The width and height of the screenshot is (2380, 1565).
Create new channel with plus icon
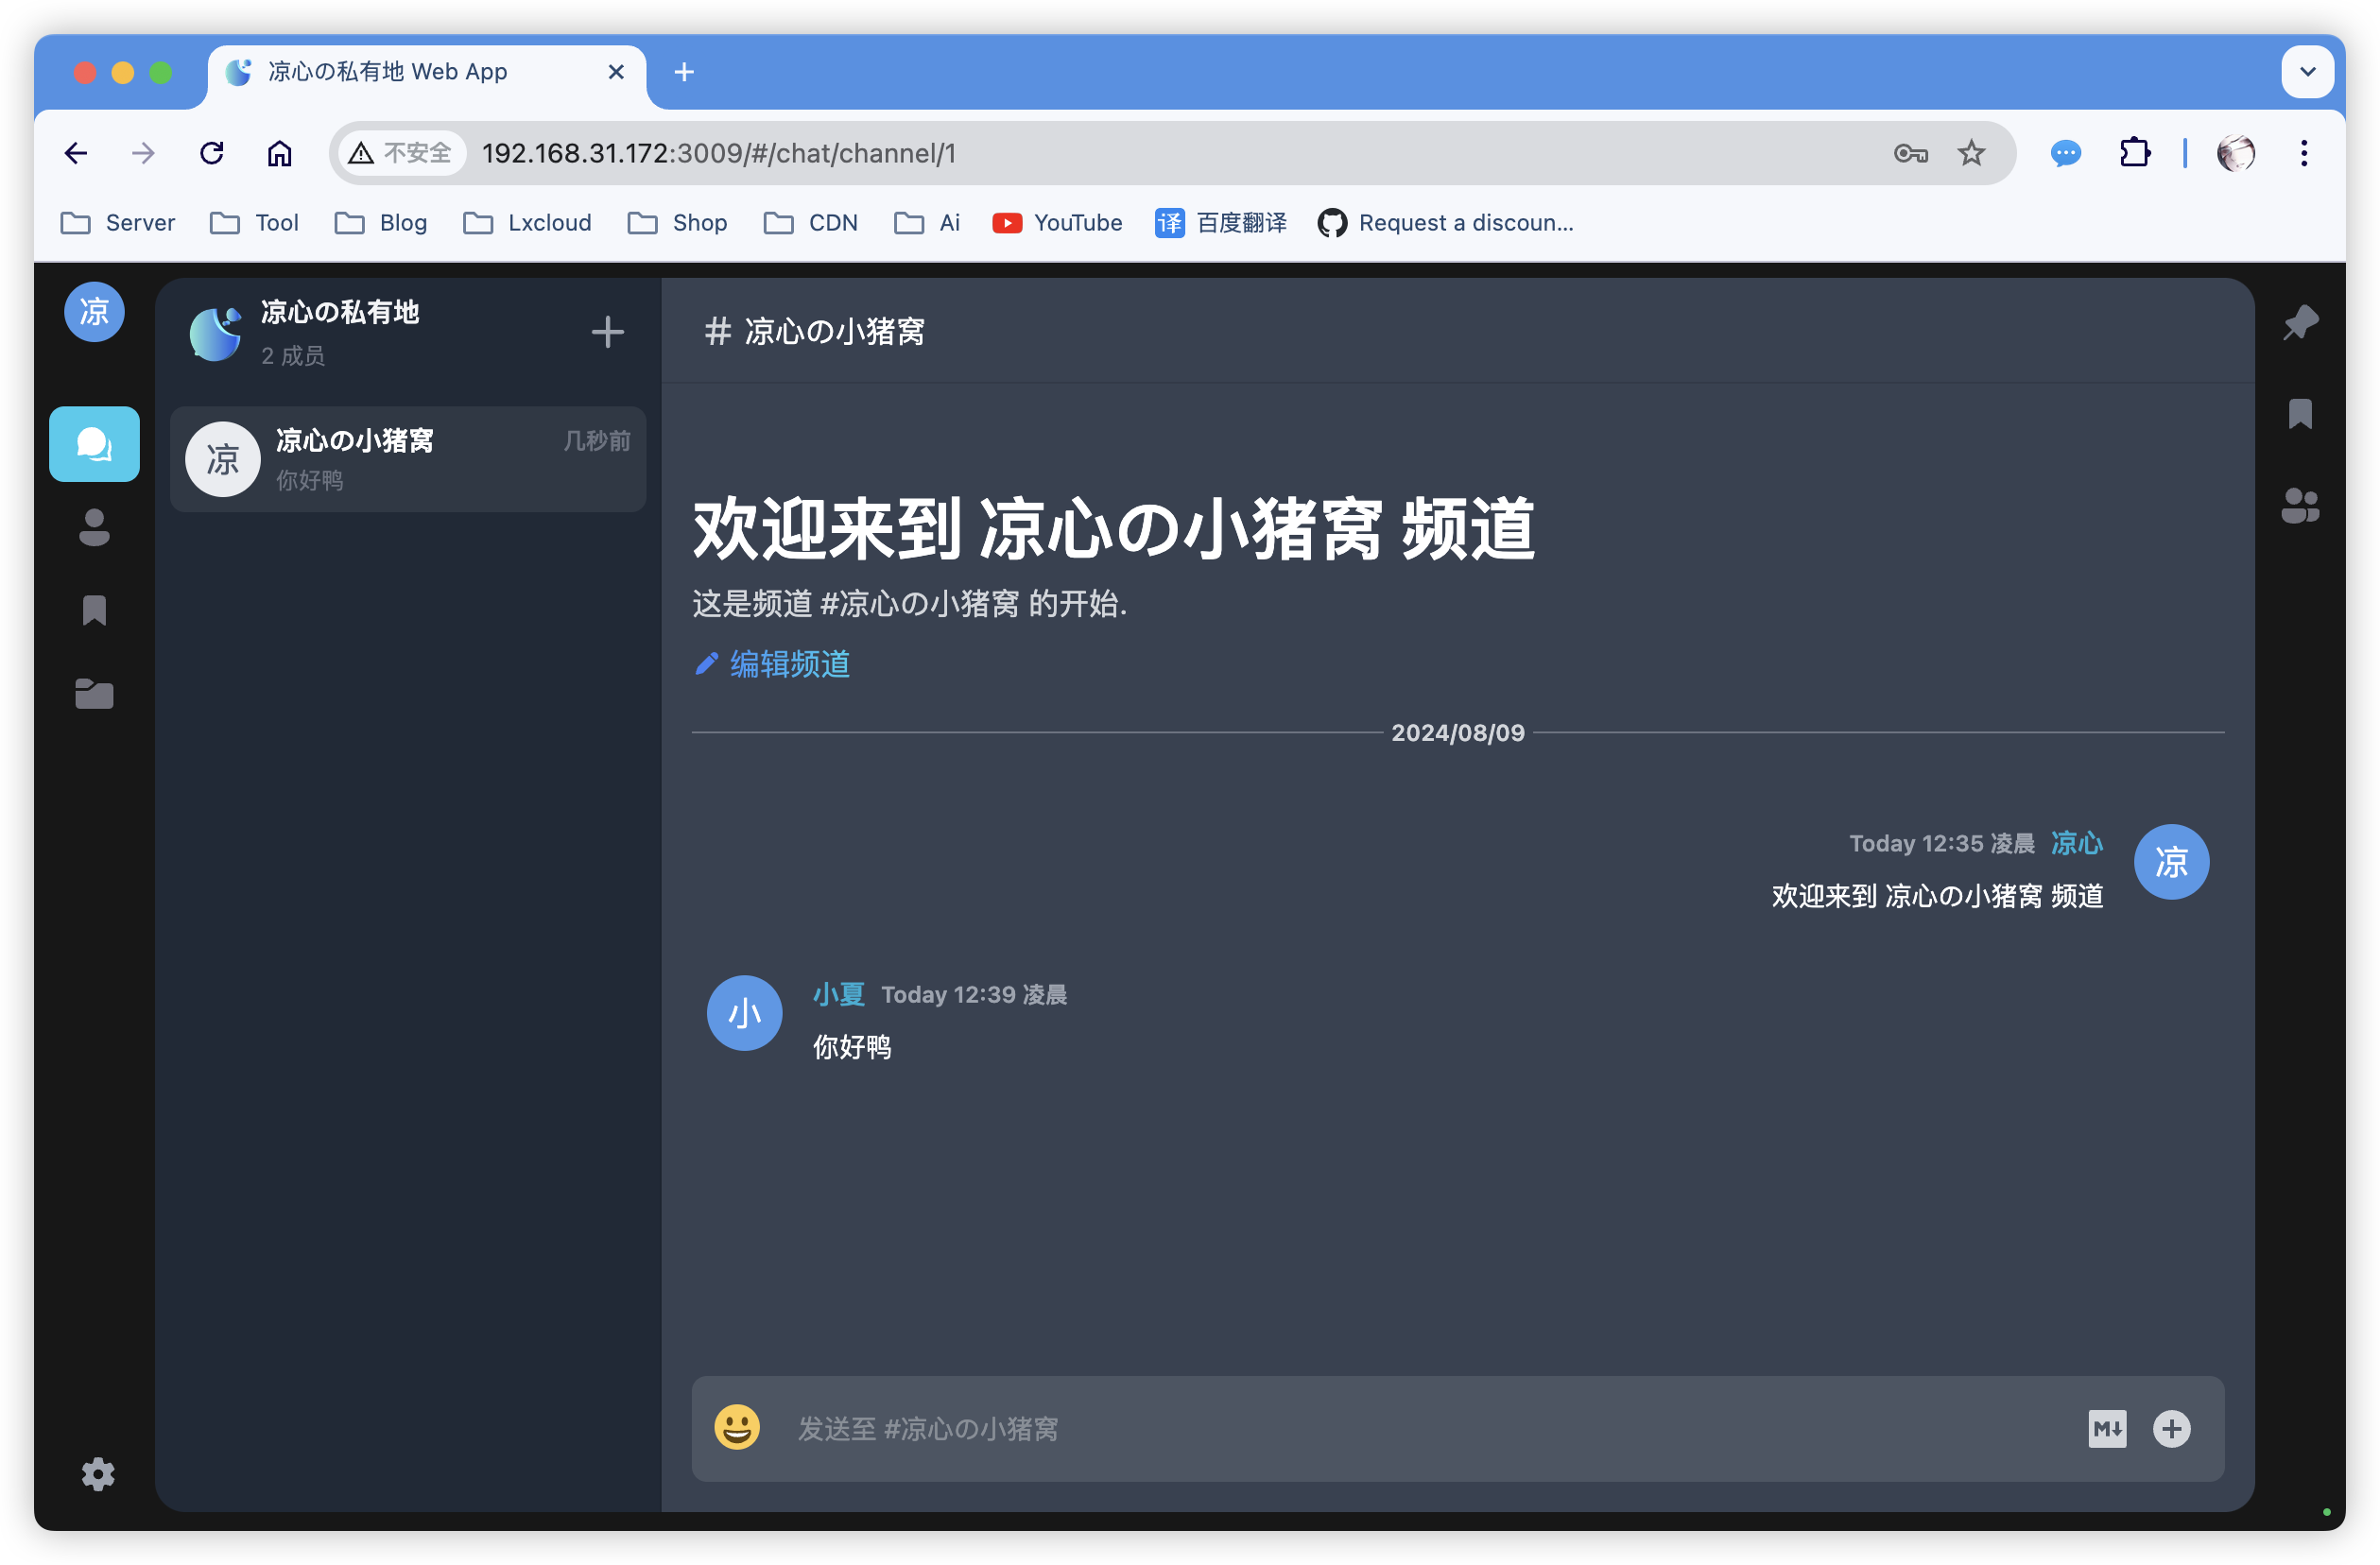point(607,332)
